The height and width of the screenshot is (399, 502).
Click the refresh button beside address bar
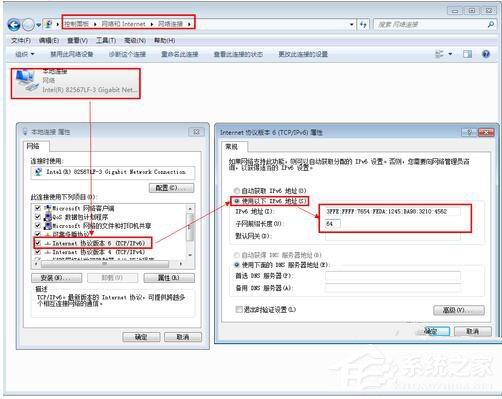tap(363, 24)
